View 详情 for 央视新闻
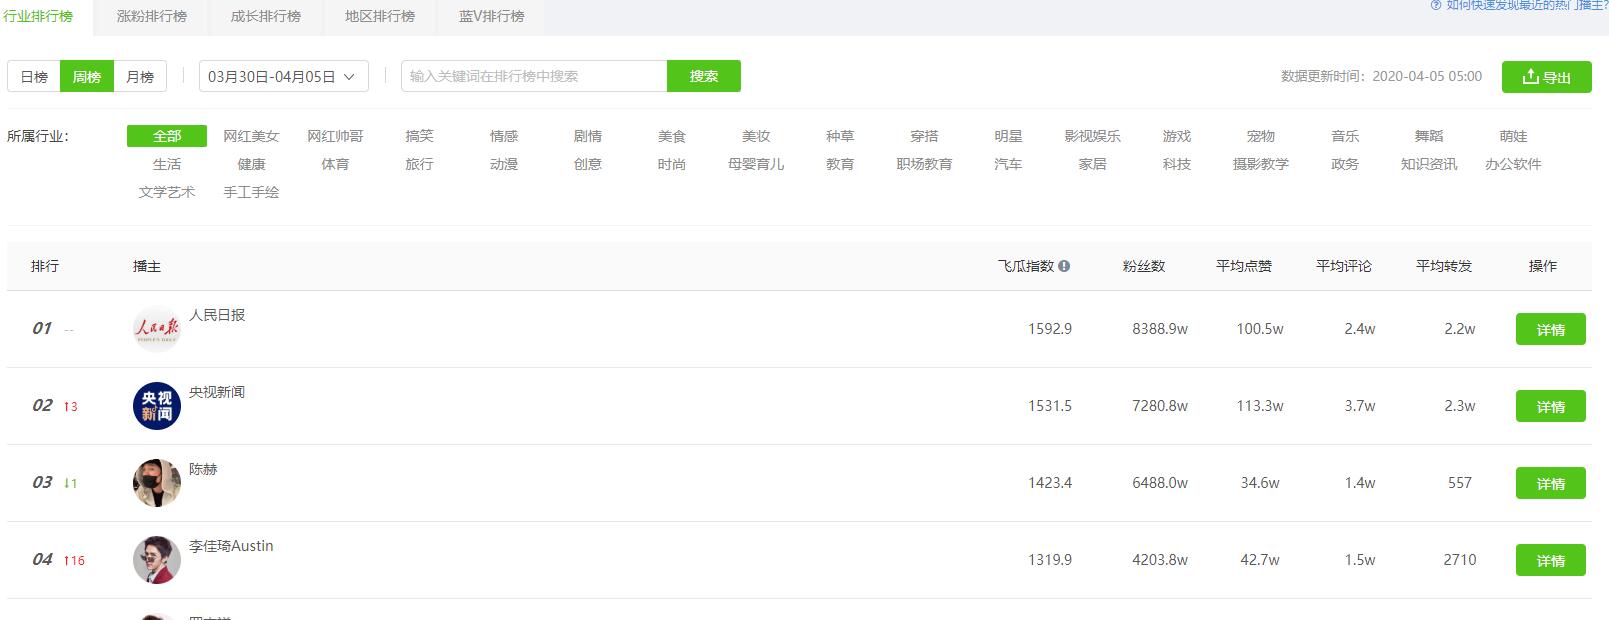Image resolution: width=1609 pixels, height=620 pixels. [x=1551, y=406]
